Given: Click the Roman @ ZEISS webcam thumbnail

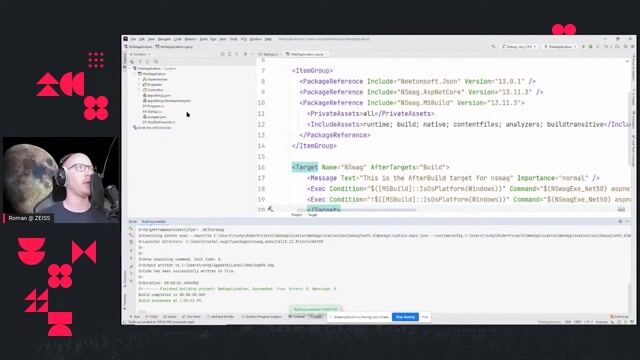Looking at the screenshot, I should (x=60, y=180).
